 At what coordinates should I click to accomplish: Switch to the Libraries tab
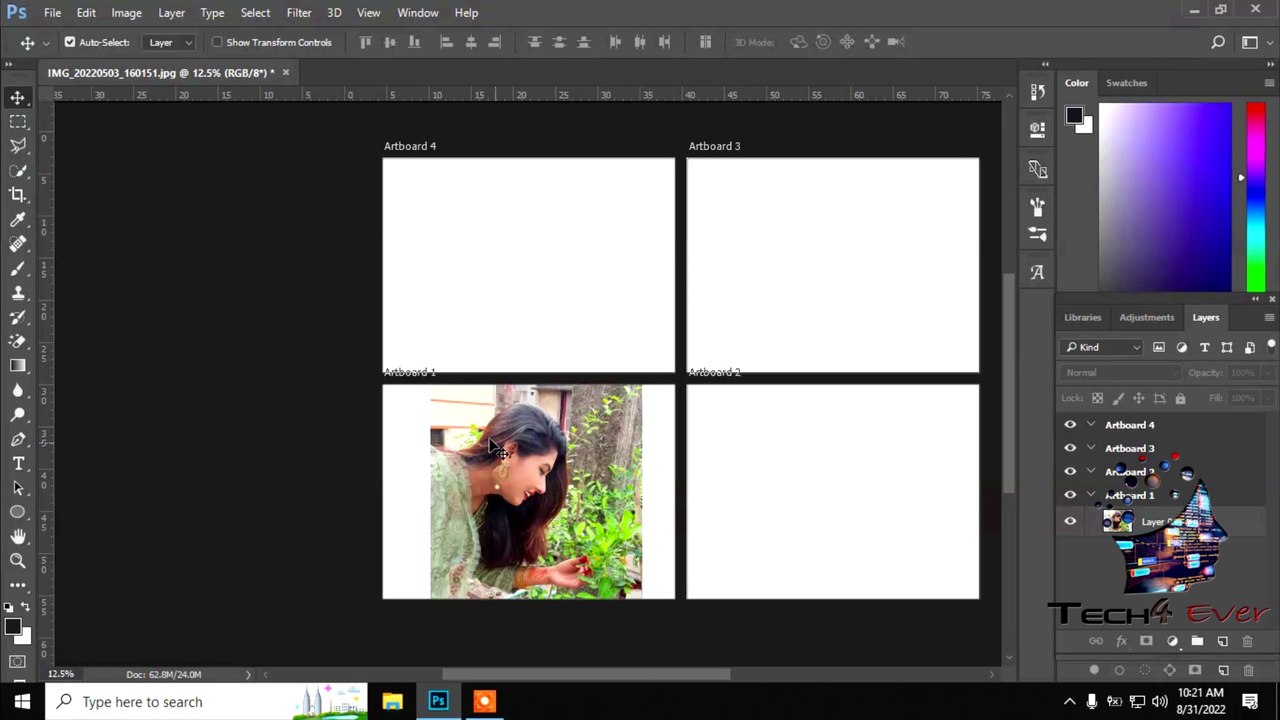pyautogui.click(x=1082, y=317)
